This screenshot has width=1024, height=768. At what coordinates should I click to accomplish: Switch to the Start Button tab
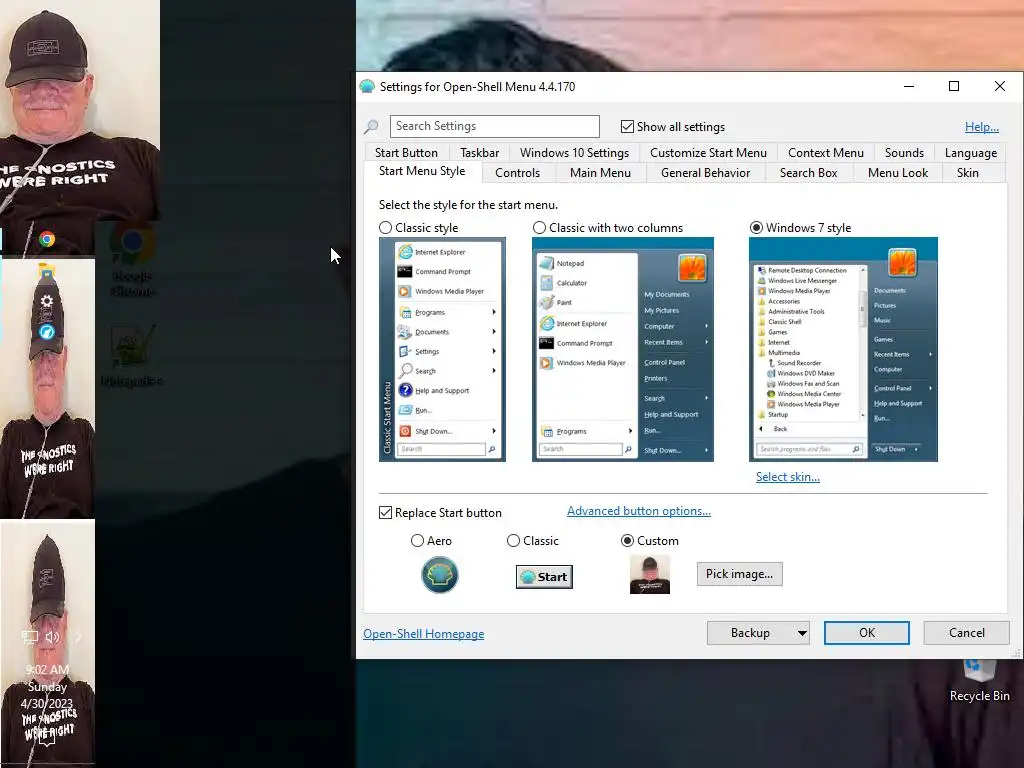(406, 153)
